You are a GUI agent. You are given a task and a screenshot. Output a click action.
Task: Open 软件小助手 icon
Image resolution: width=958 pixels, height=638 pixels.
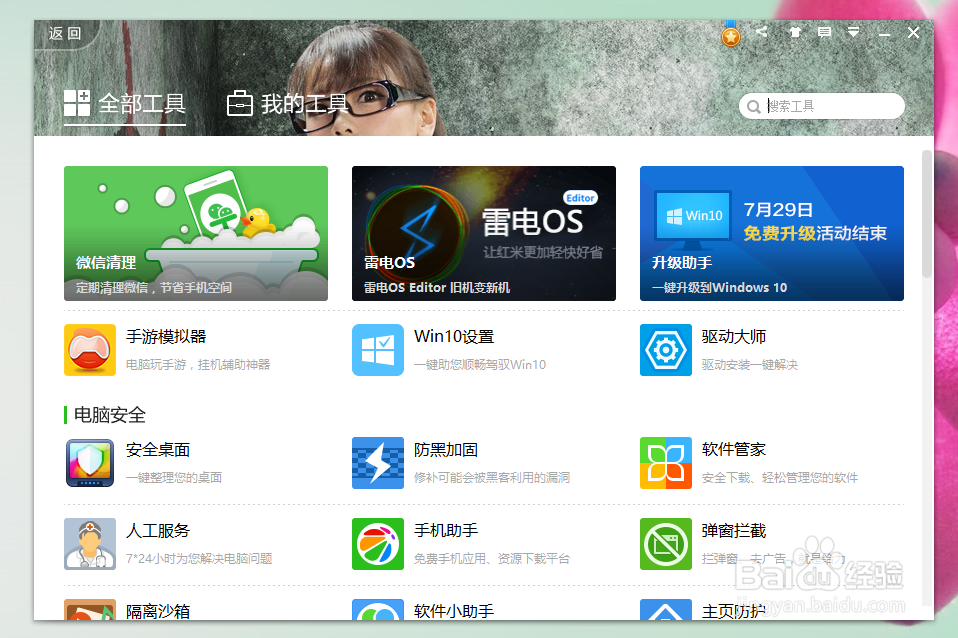coord(378,610)
